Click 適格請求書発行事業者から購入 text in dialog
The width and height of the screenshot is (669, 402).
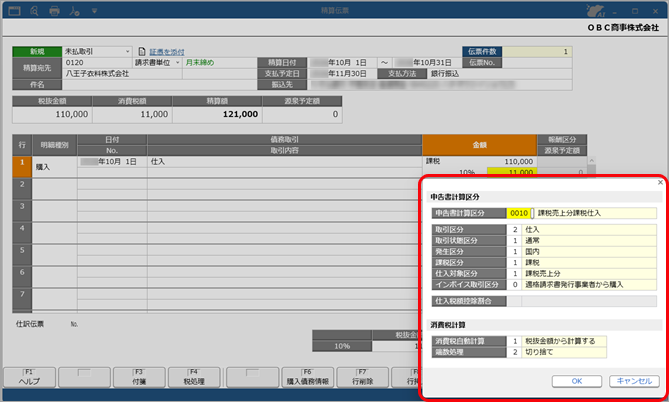[x=574, y=285]
